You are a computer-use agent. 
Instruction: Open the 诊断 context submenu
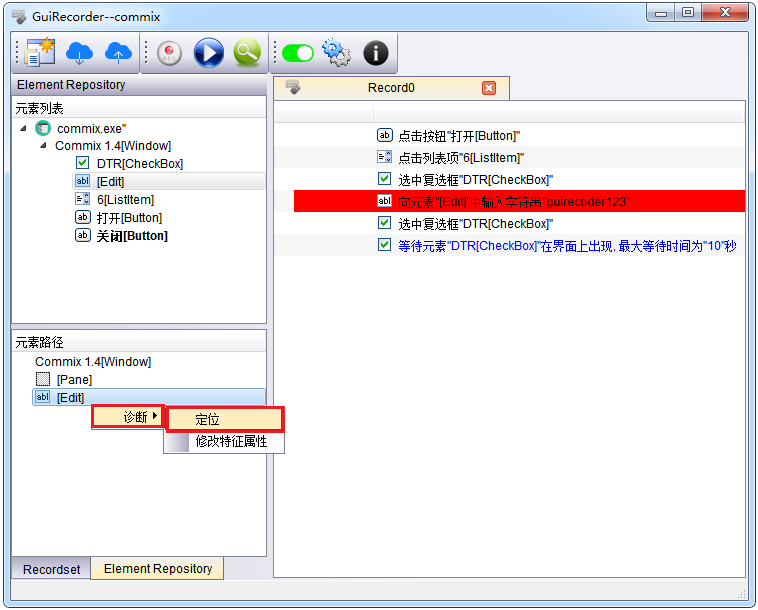pyautogui.click(x=128, y=417)
